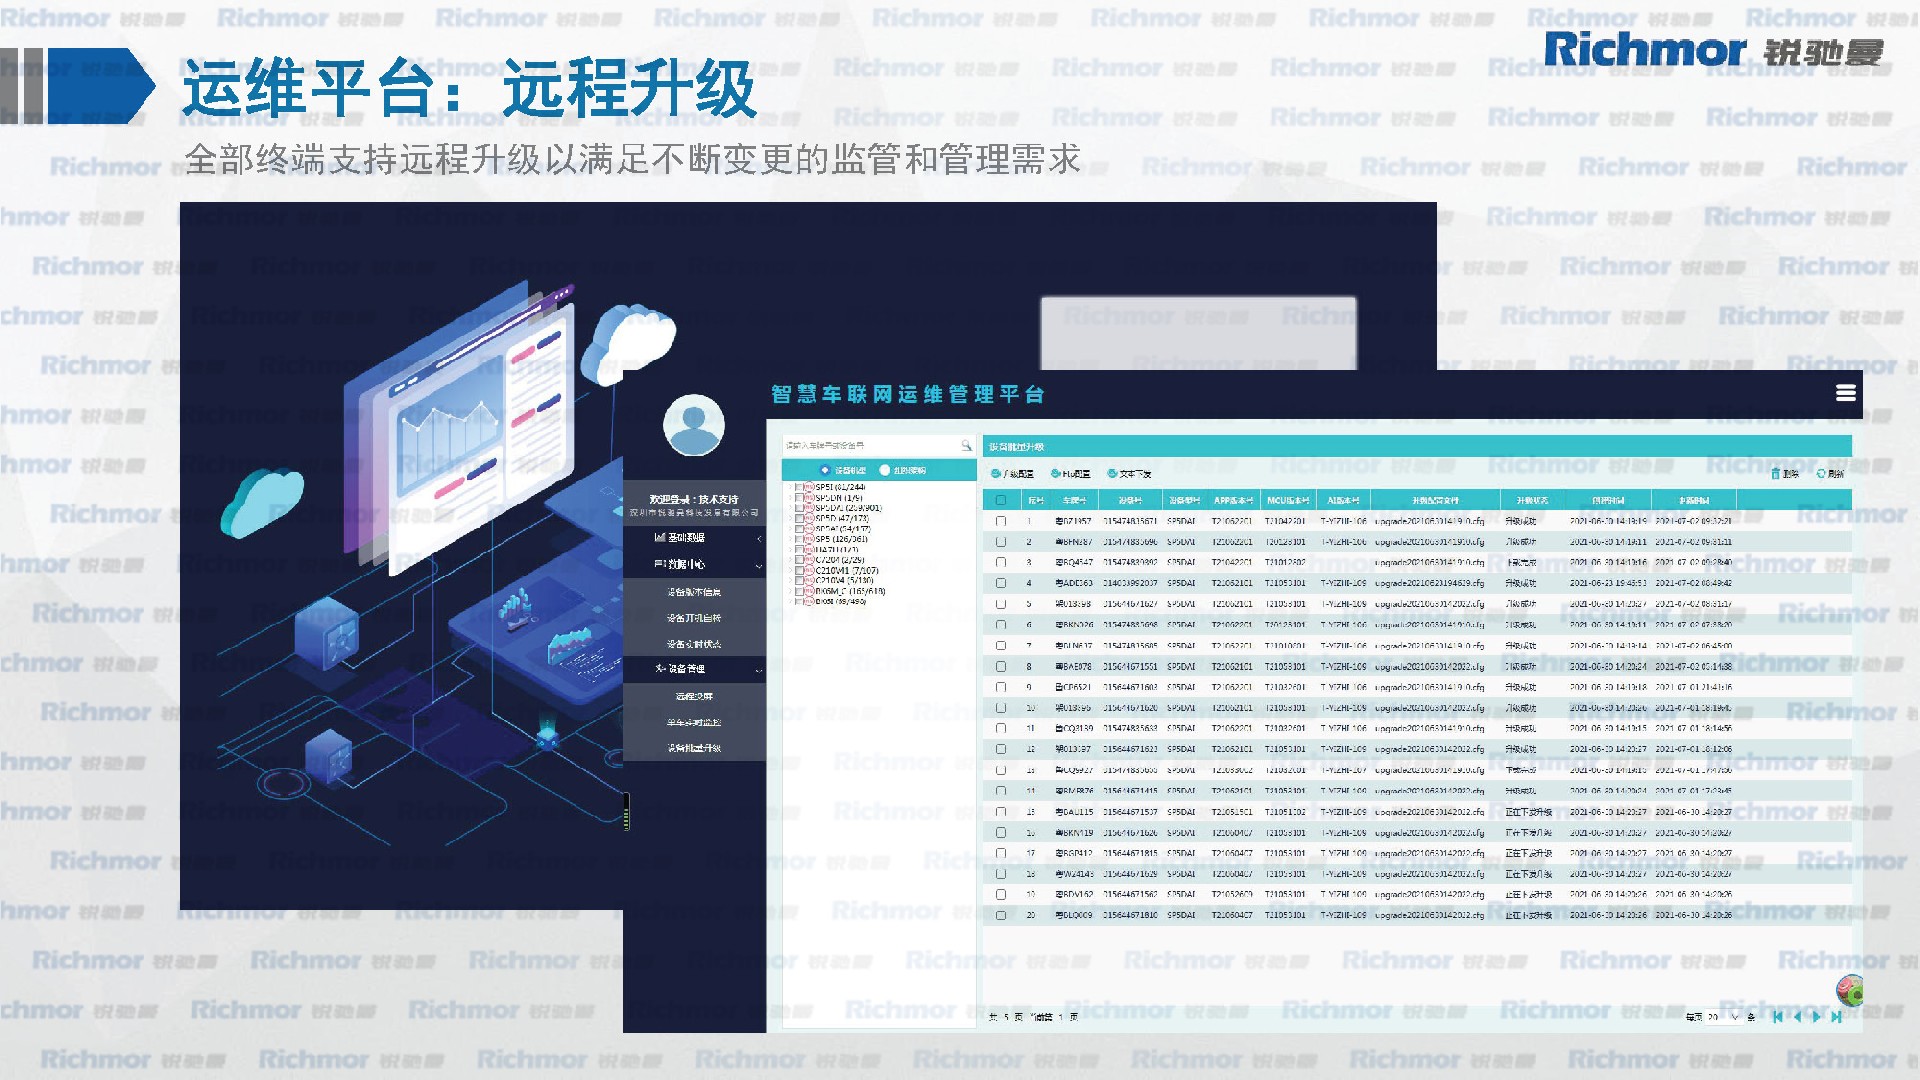
Task: Go to last page arrow
Action: pos(1836,1017)
